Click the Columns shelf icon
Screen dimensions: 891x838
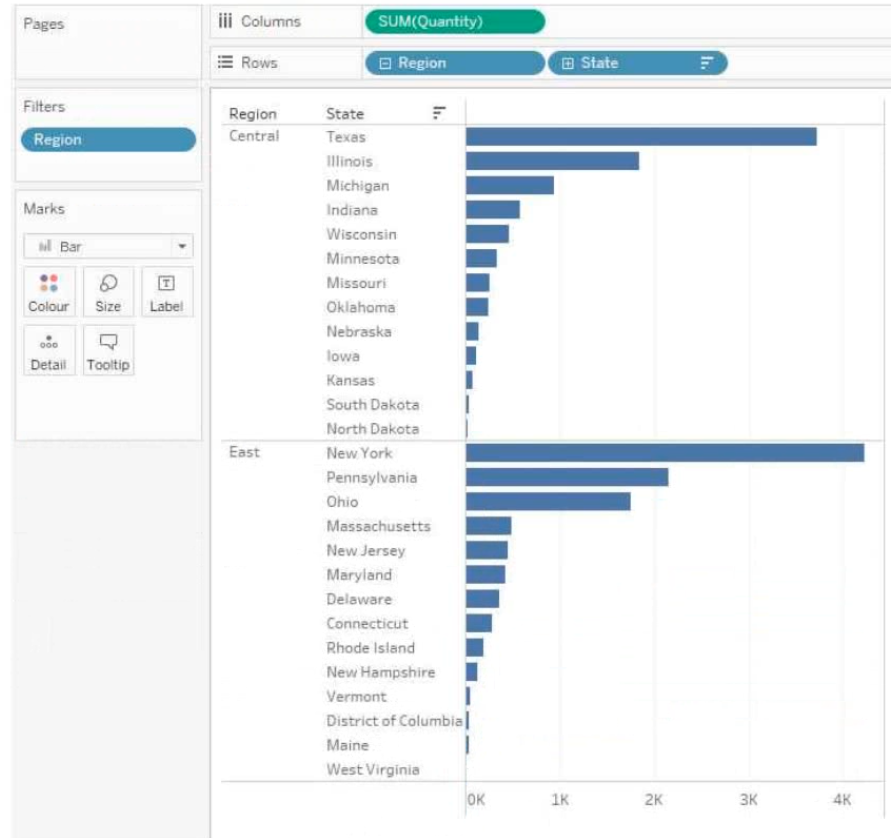[x=225, y=21]
